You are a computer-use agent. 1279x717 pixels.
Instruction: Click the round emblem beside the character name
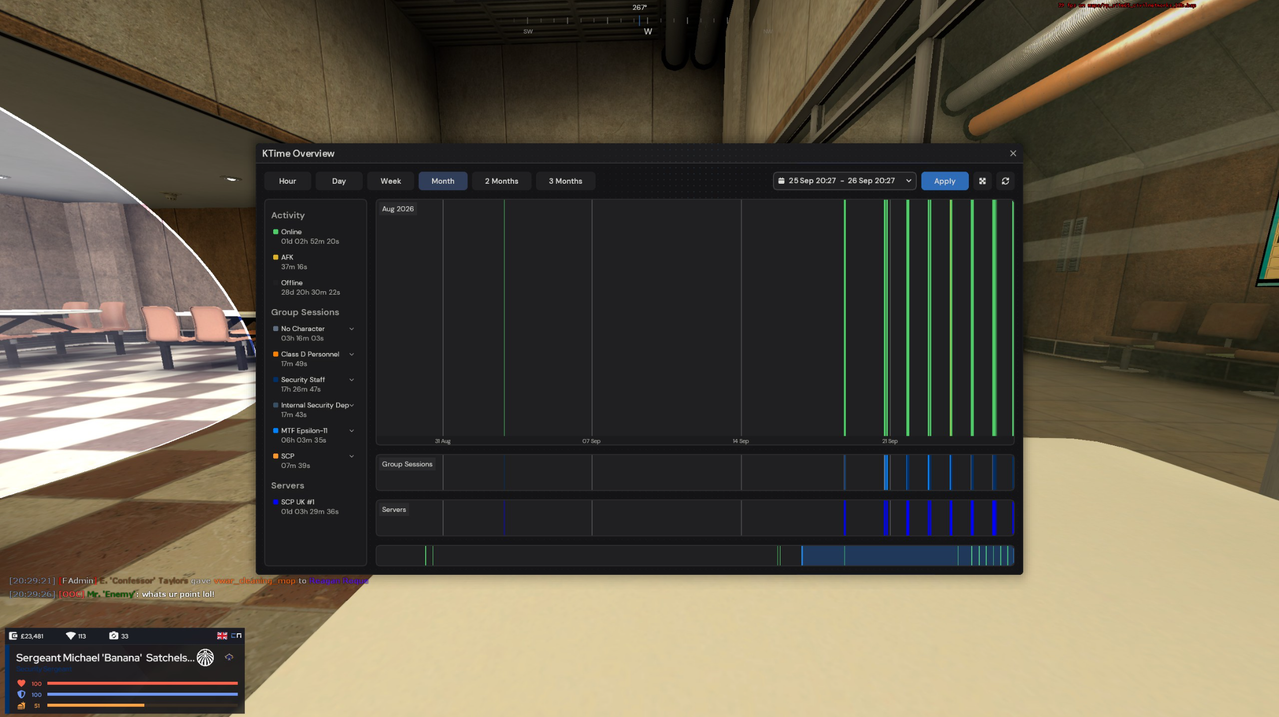point(205,657)
